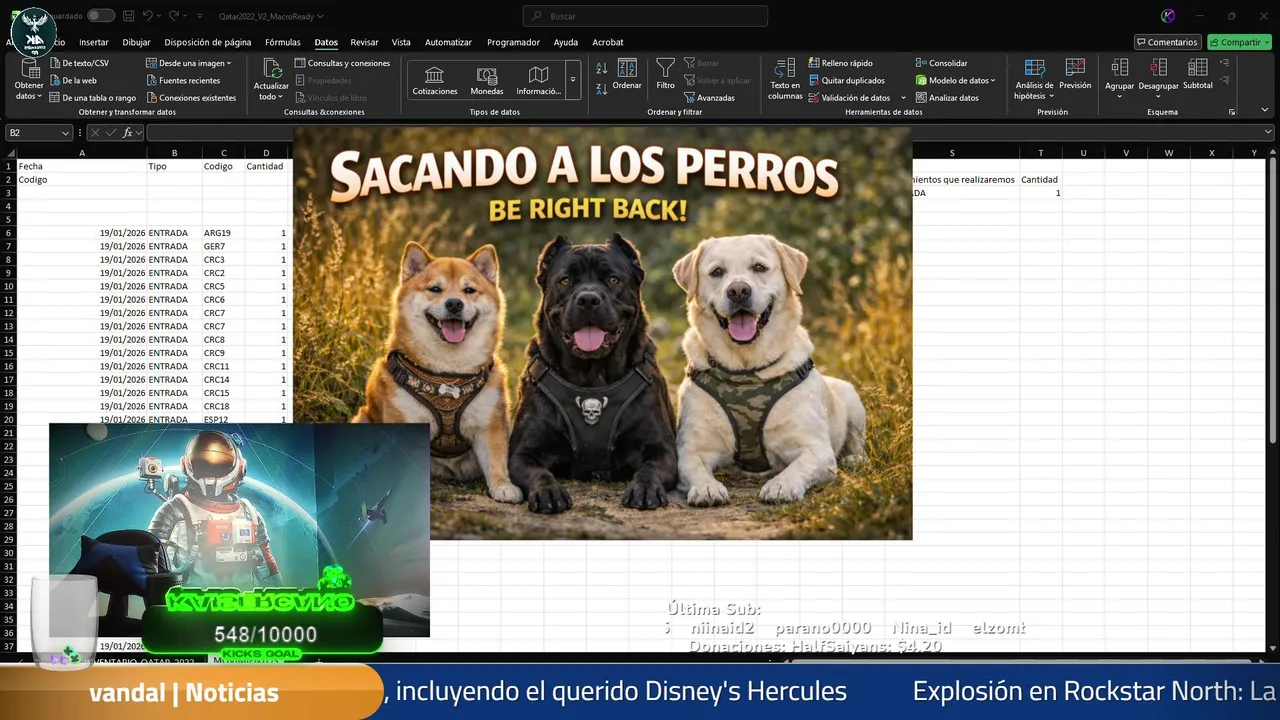Click the vertical scrollbar
This screenshot has height=720, width=1280.
point(1273,300)
